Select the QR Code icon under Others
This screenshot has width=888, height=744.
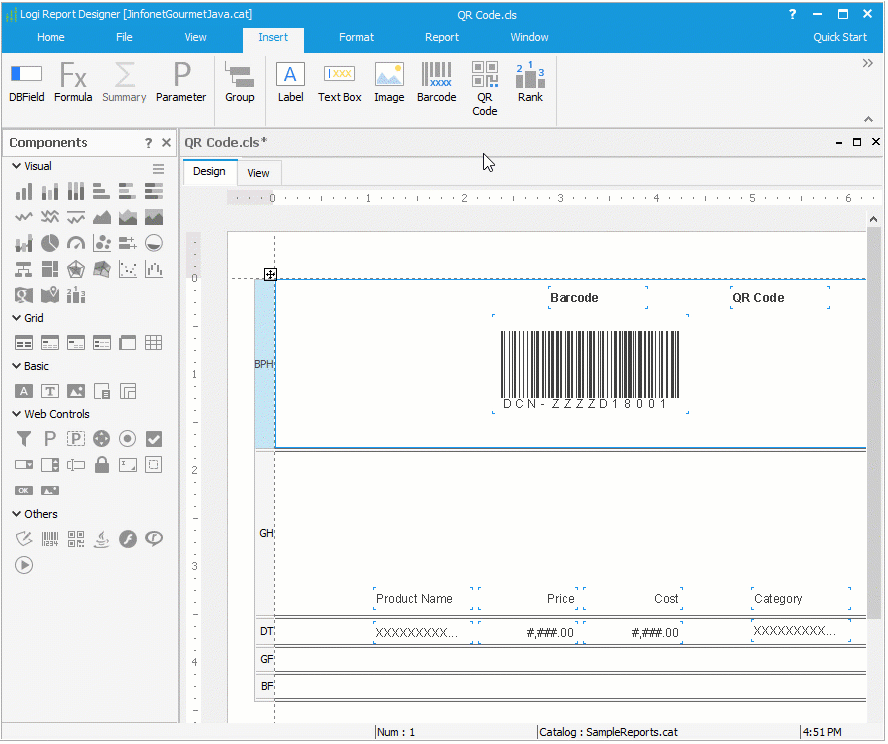(x=77, y=538)
